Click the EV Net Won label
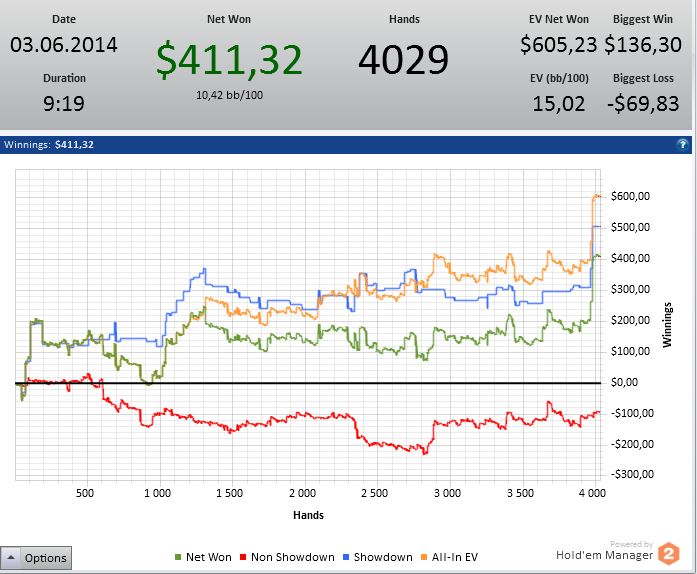The height and width of the screenshot is (574, 697). pos(559,19)
